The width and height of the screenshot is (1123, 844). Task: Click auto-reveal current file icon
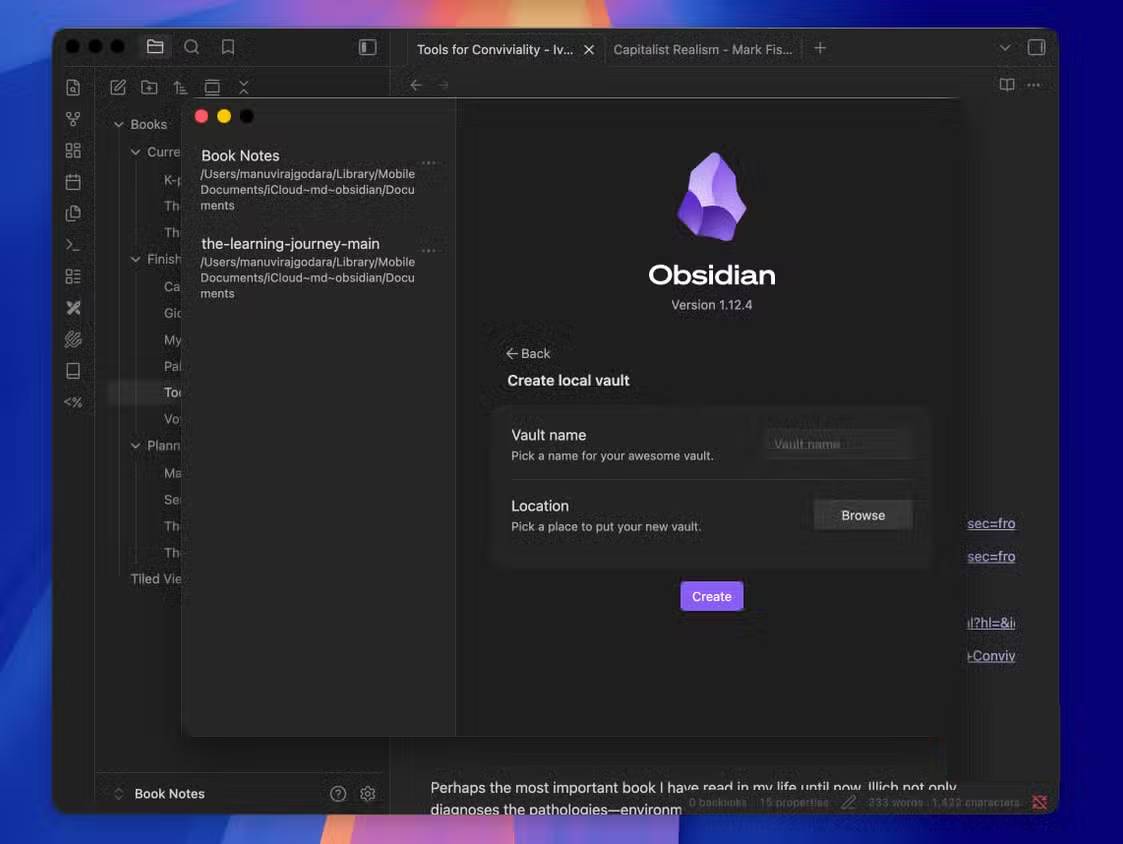212,87
